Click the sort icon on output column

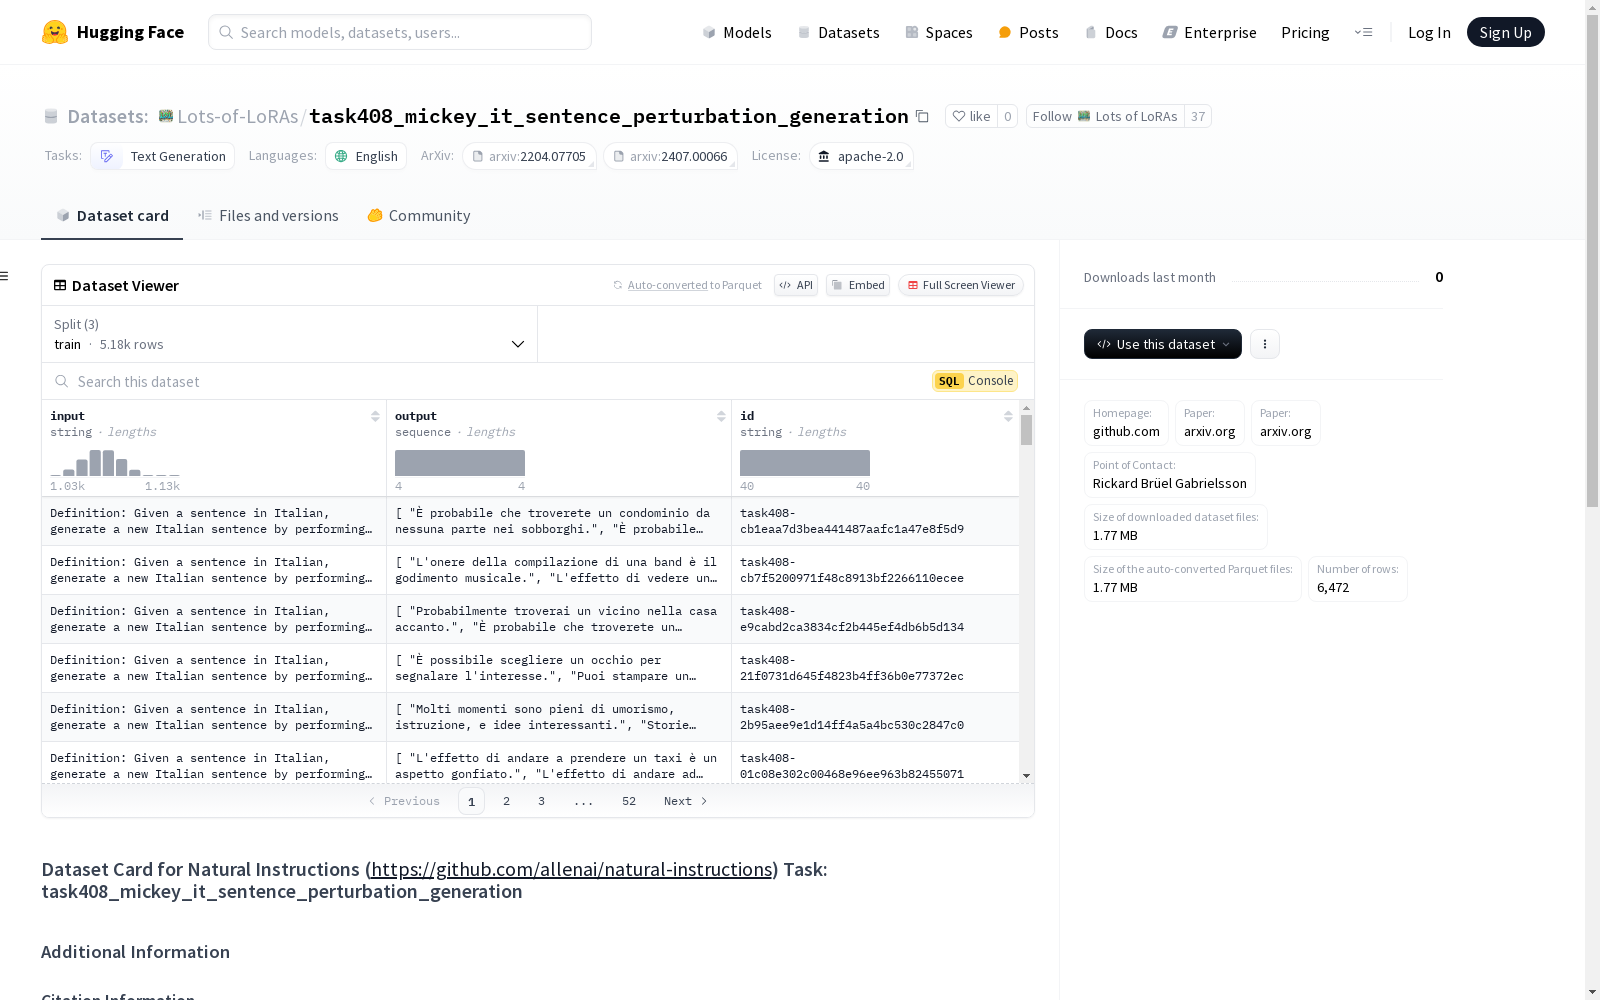pos(721,416)
